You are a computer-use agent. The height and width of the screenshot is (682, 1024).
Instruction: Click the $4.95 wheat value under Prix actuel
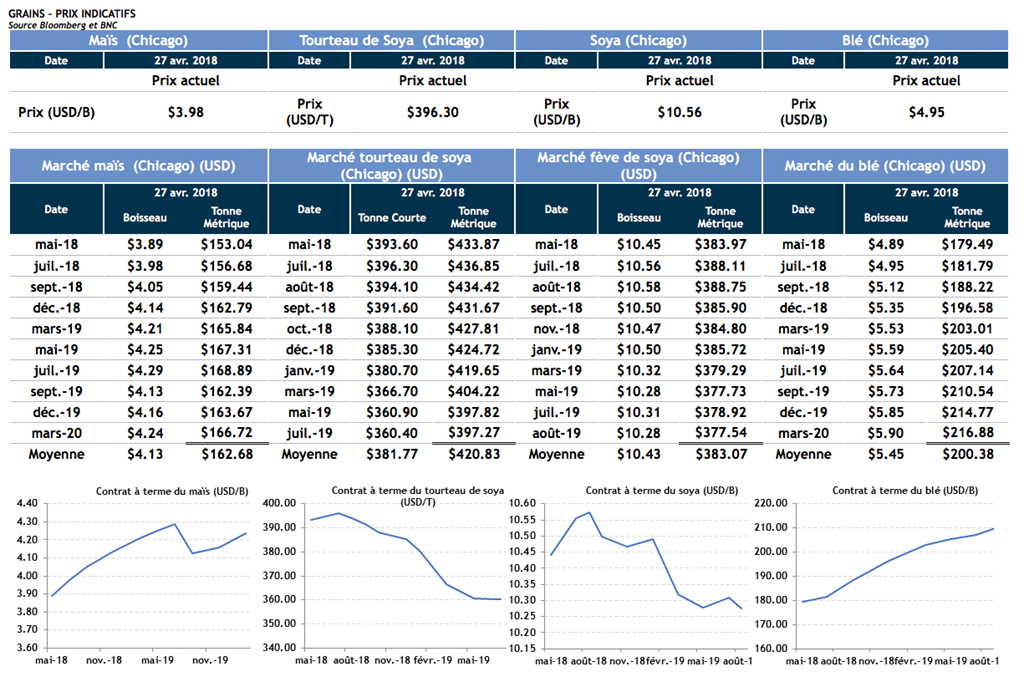tap(926, 112)
